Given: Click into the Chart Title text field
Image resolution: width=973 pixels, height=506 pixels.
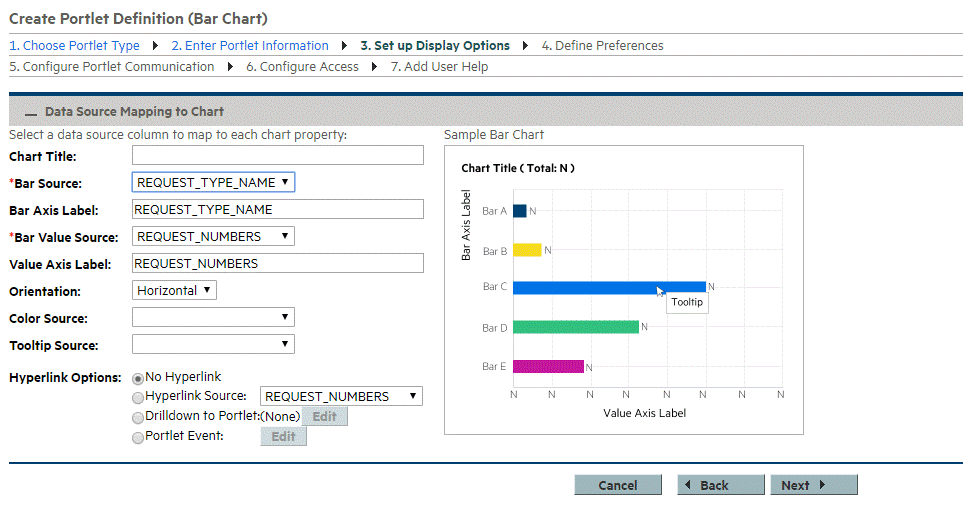Looking at the screenshot, I should pos(278,155).
